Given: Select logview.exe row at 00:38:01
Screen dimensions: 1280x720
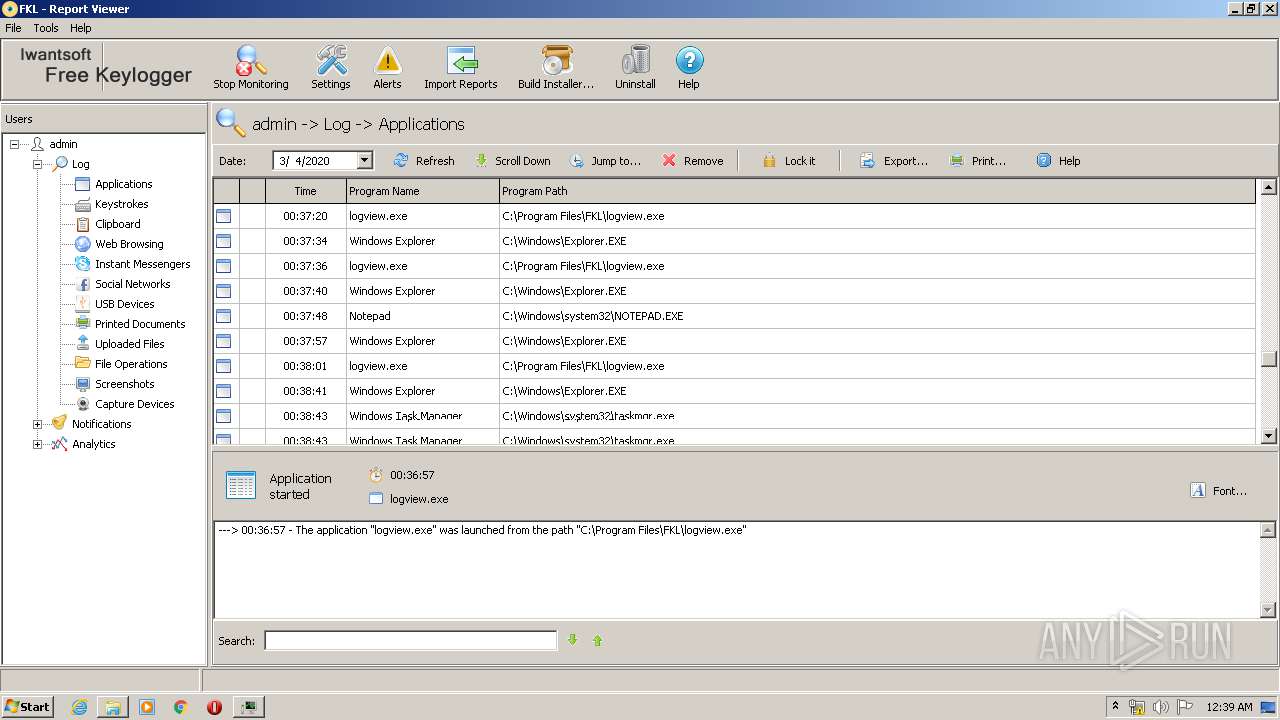Looking at the screenshot, I should [734, 366].
